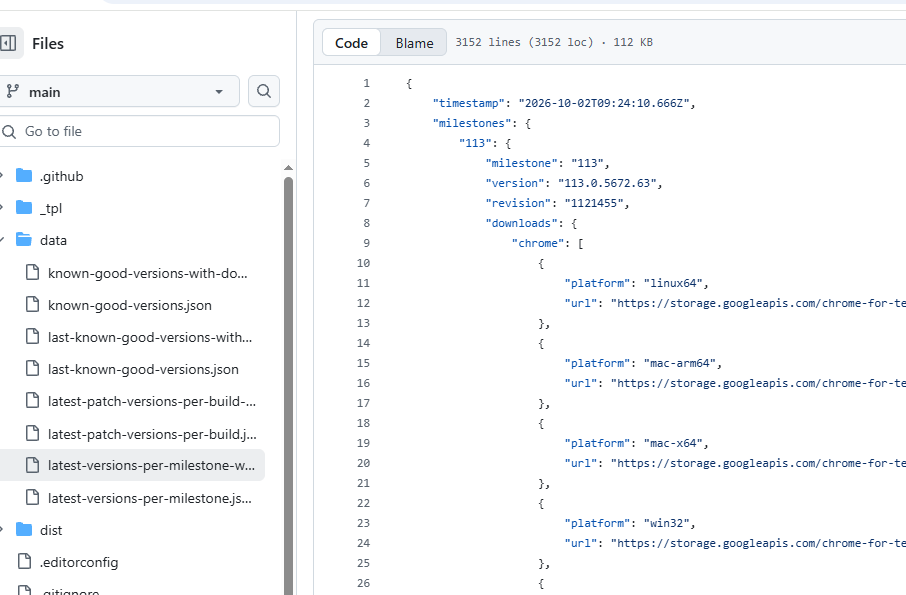Select line number 1 in the code

coord(366,83)
